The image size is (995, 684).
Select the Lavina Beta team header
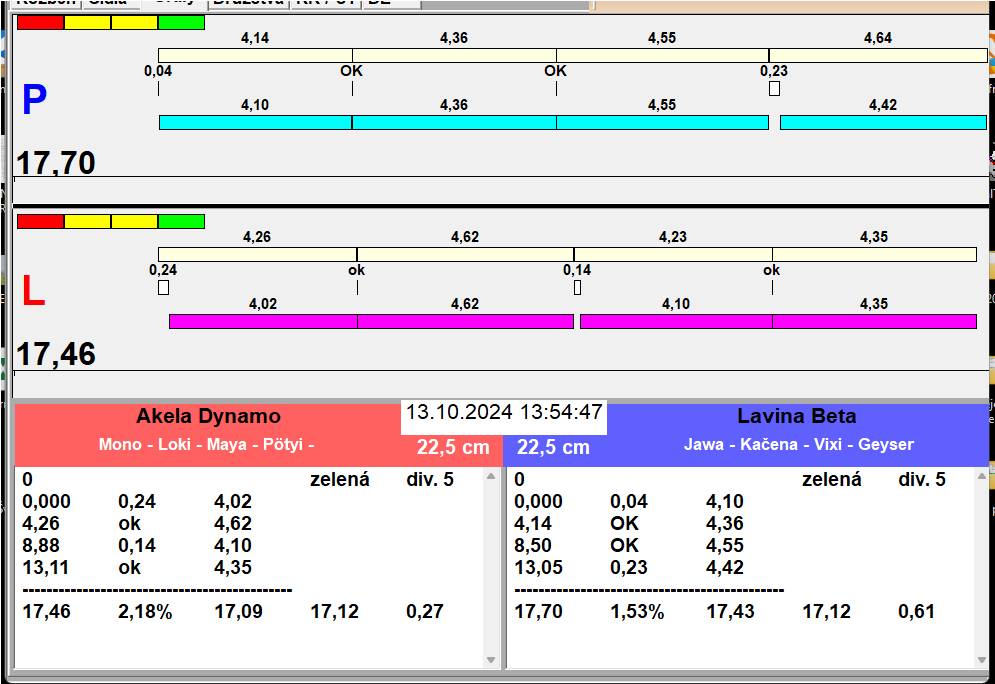tap(796, 417)
